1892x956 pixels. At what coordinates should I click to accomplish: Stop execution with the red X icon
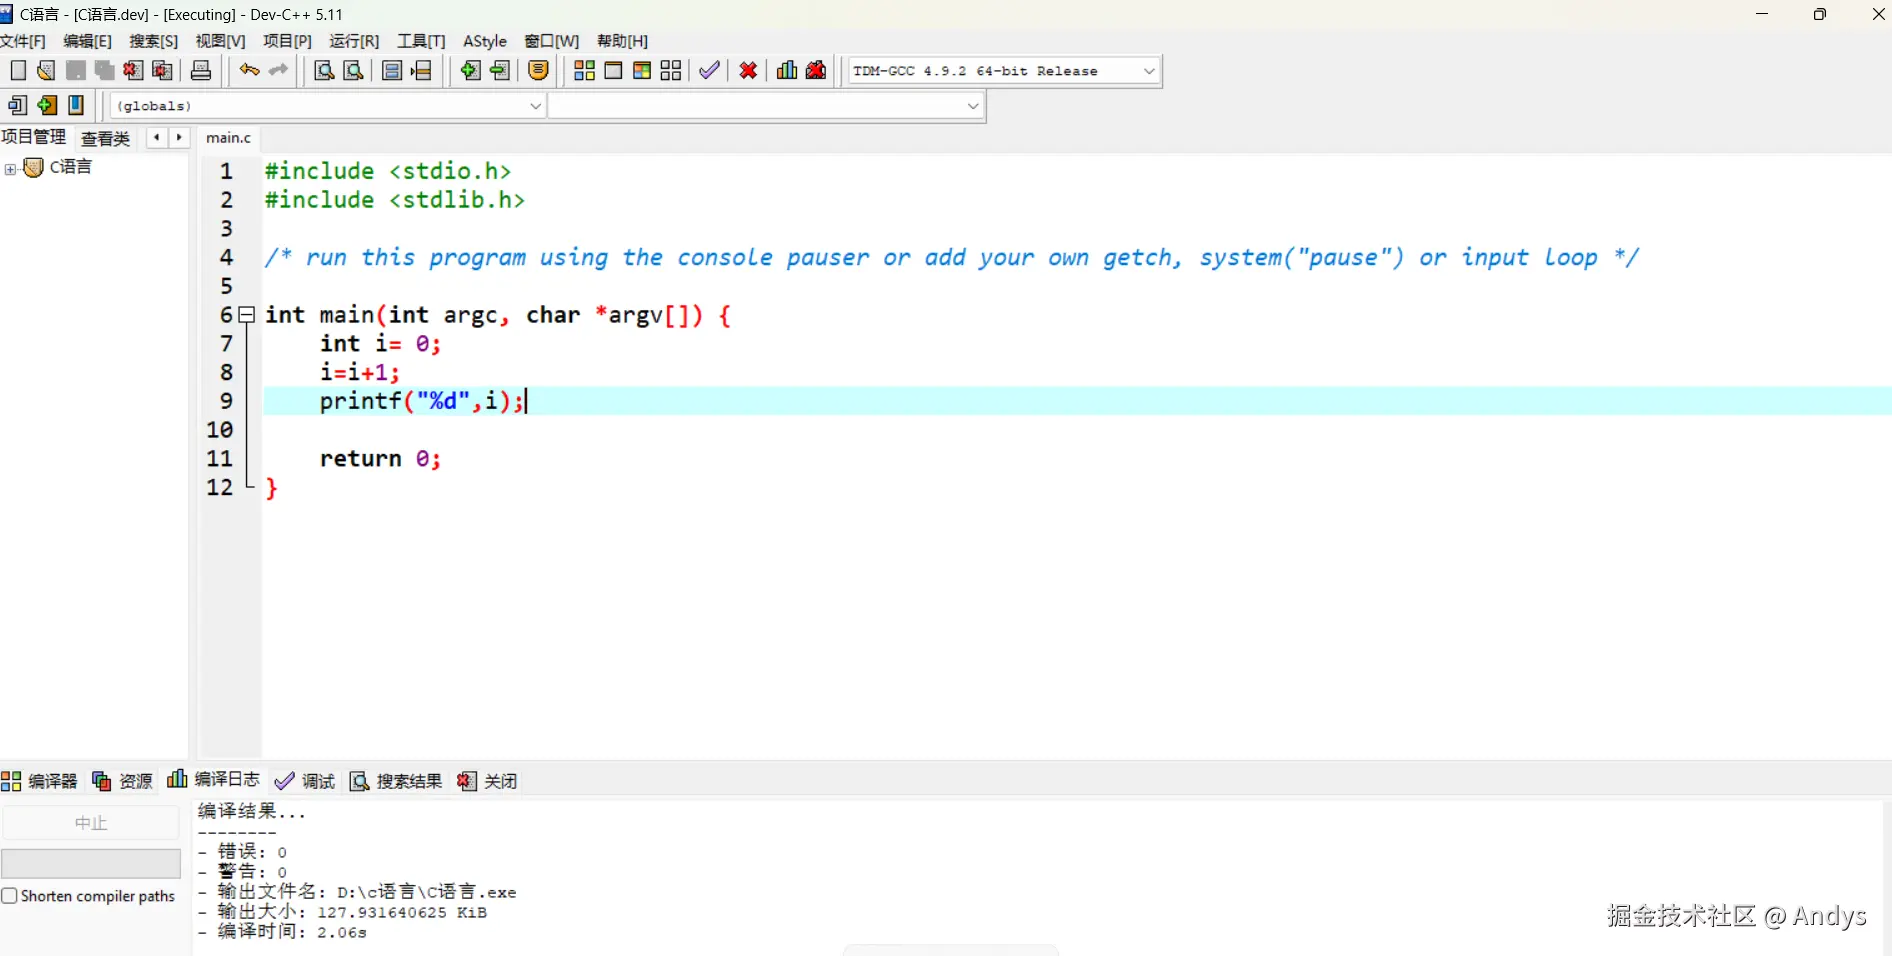tap(748, 70)
